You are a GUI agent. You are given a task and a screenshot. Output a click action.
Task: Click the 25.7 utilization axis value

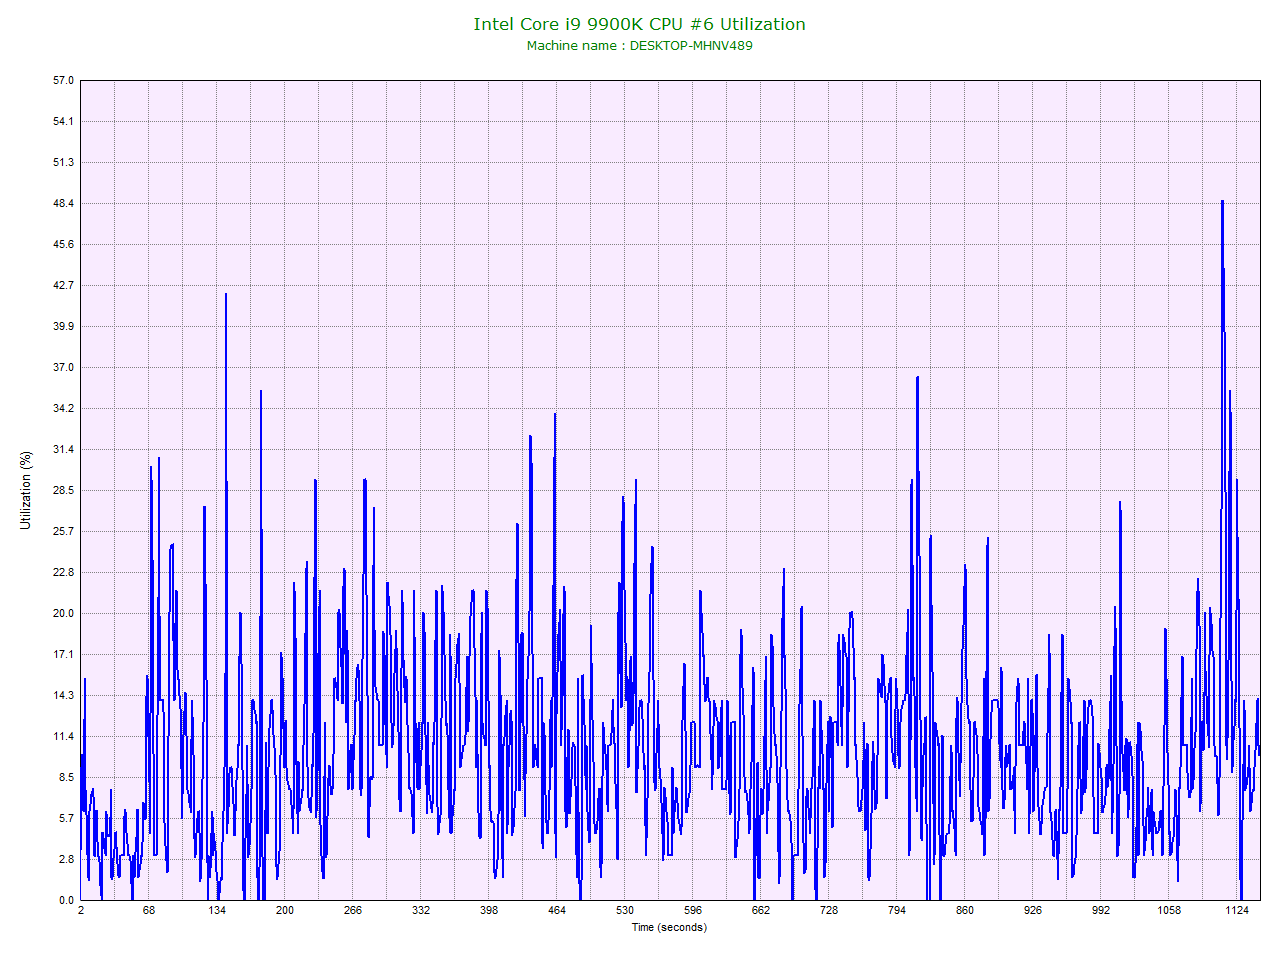[x=64, y=531]
